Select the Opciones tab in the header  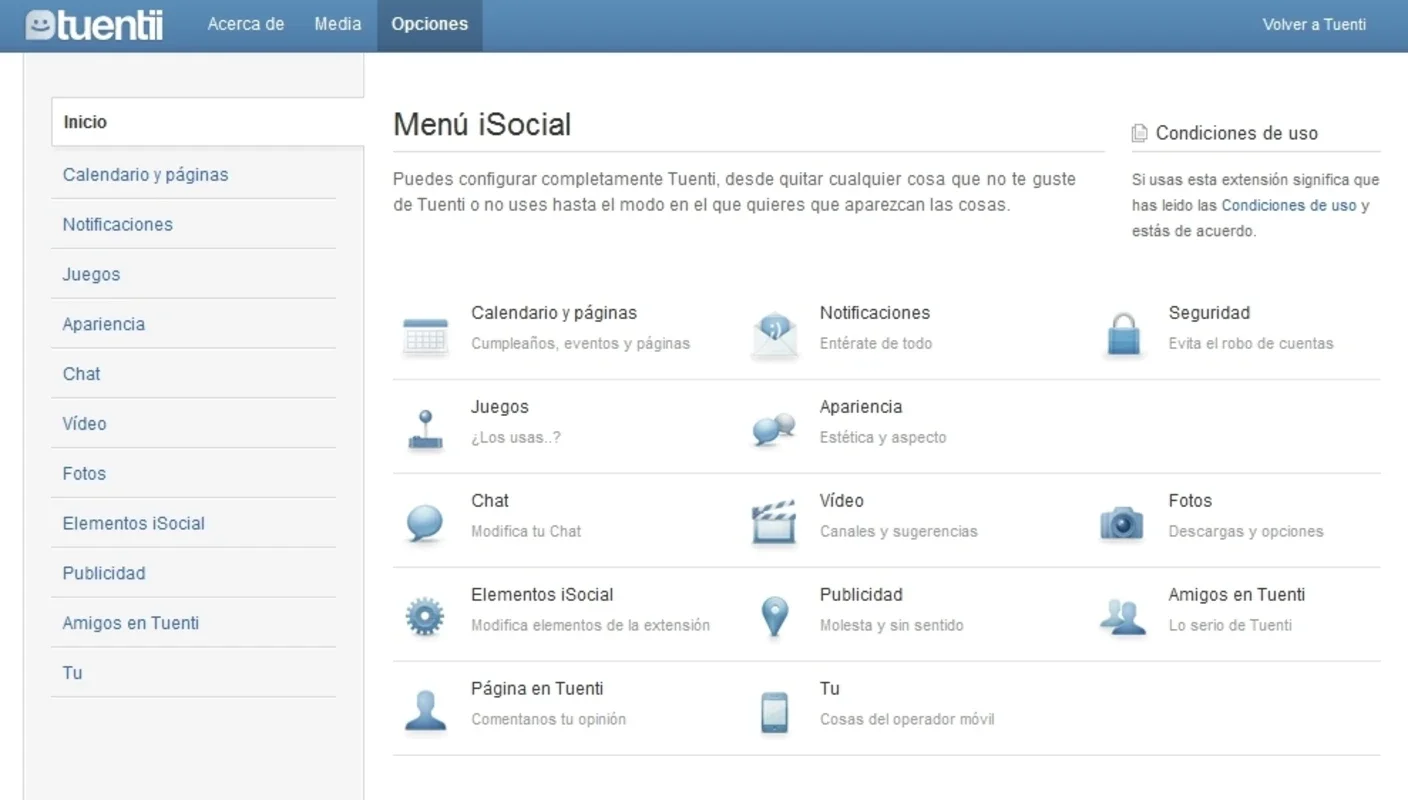click(x=430, y=25)
